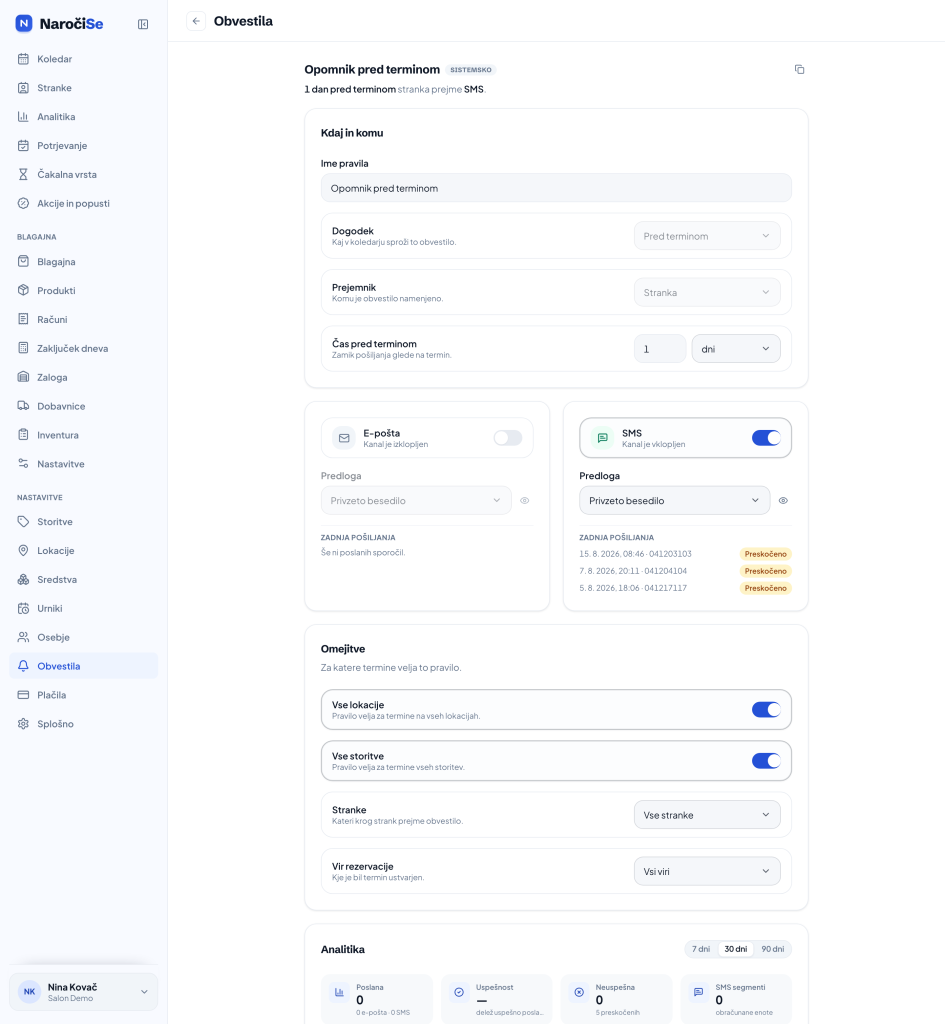Open the Akcije in popusti discount icon
This screenshot has height=1024, width=945.
24,203
